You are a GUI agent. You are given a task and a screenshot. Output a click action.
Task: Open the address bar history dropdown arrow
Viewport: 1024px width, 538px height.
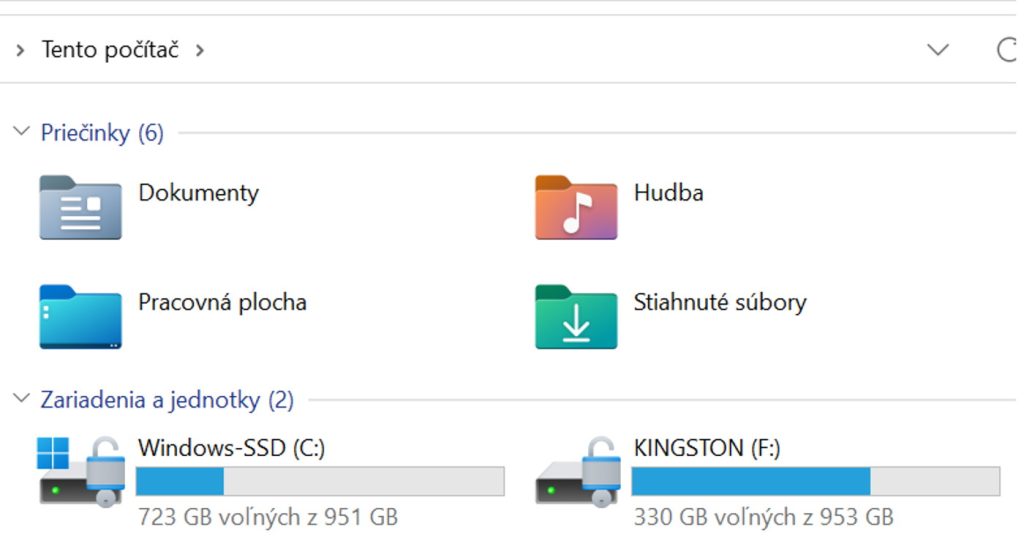938,50
